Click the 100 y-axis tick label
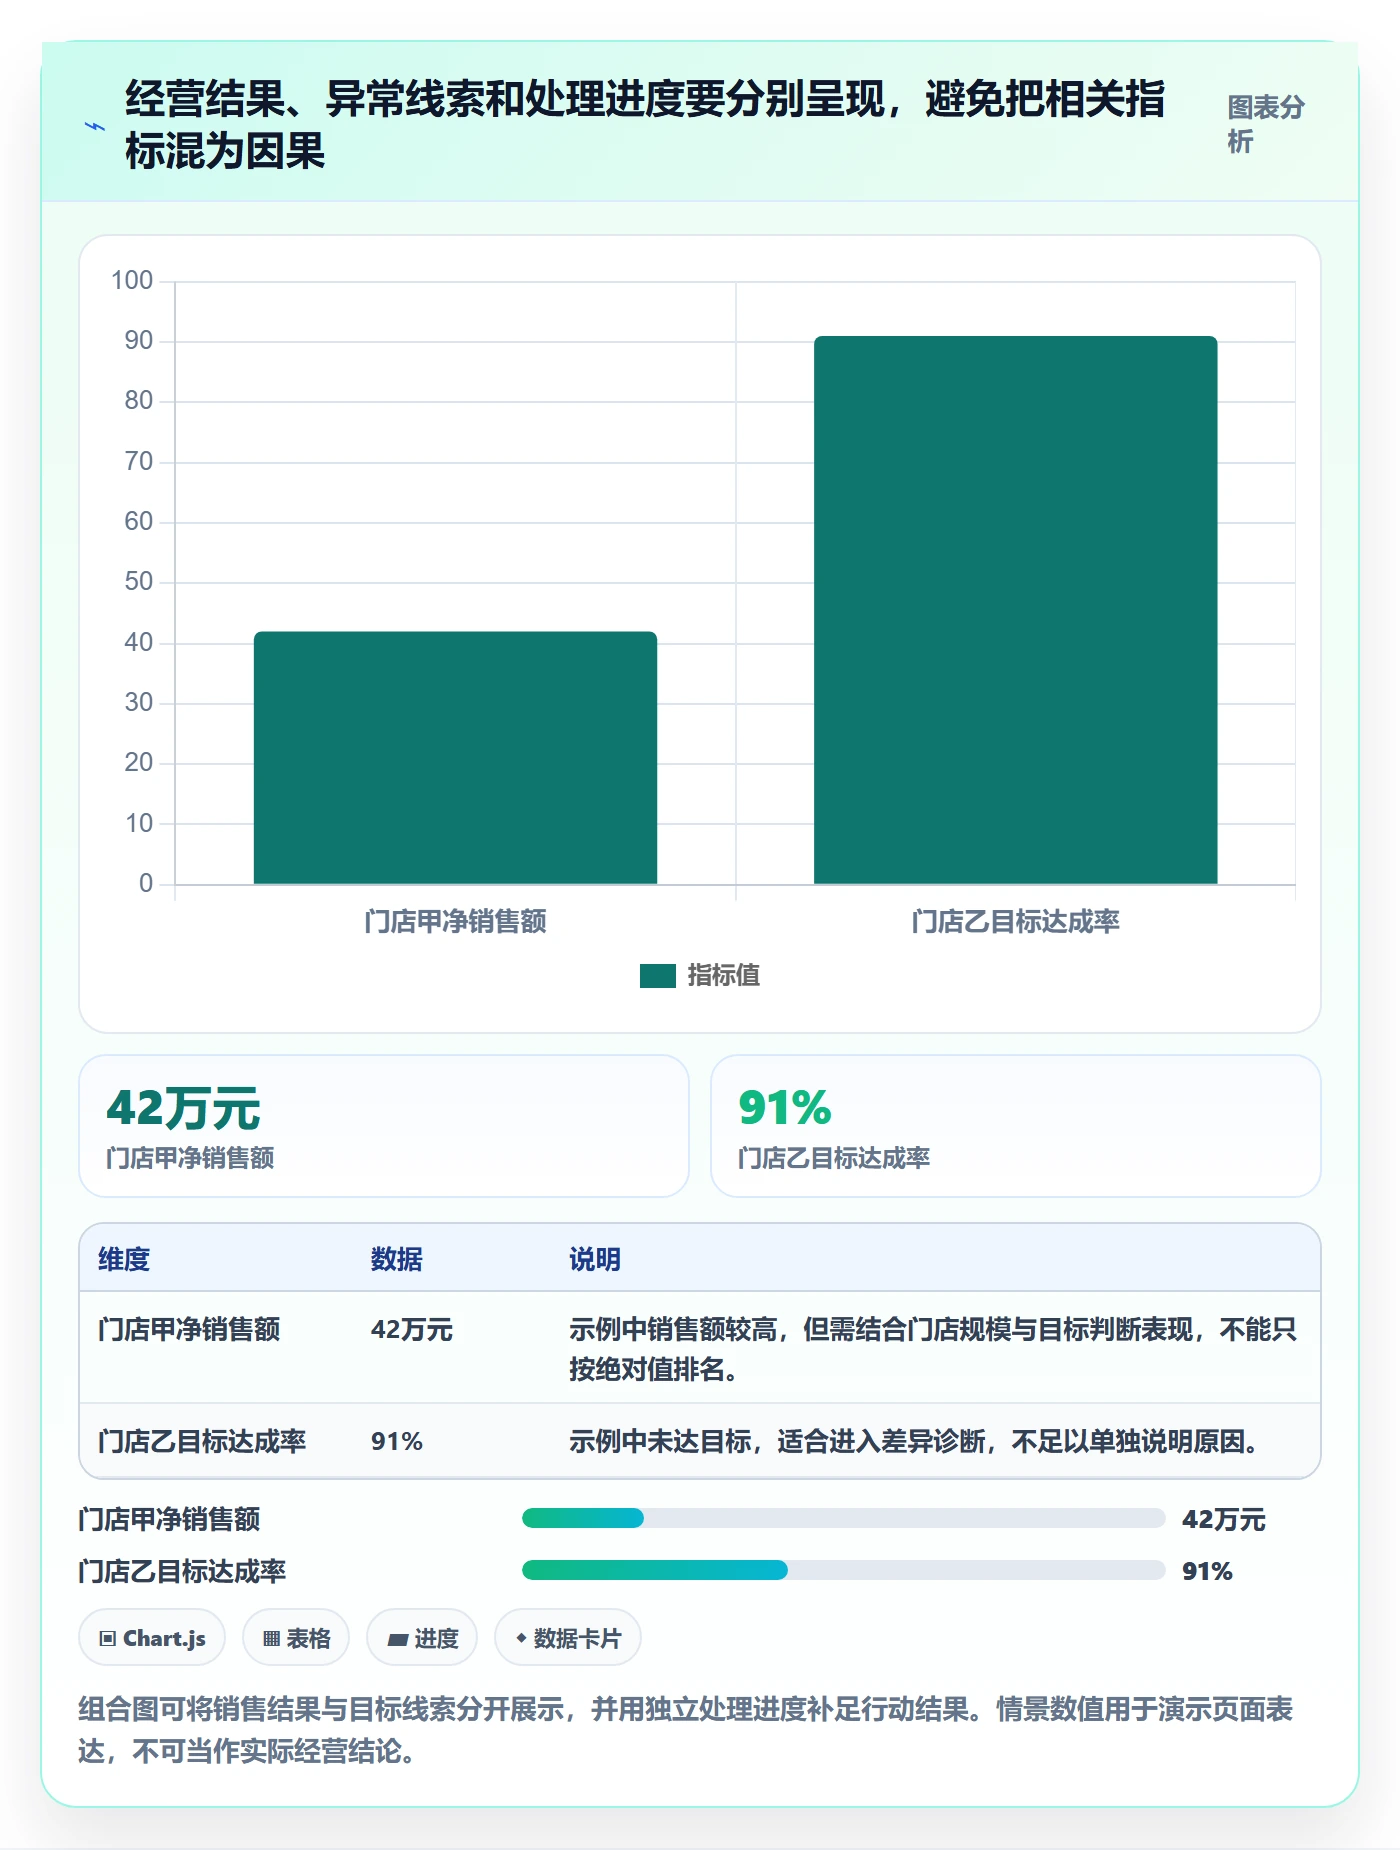Viewport: 1400px width, 1850px height. point(132,280)
